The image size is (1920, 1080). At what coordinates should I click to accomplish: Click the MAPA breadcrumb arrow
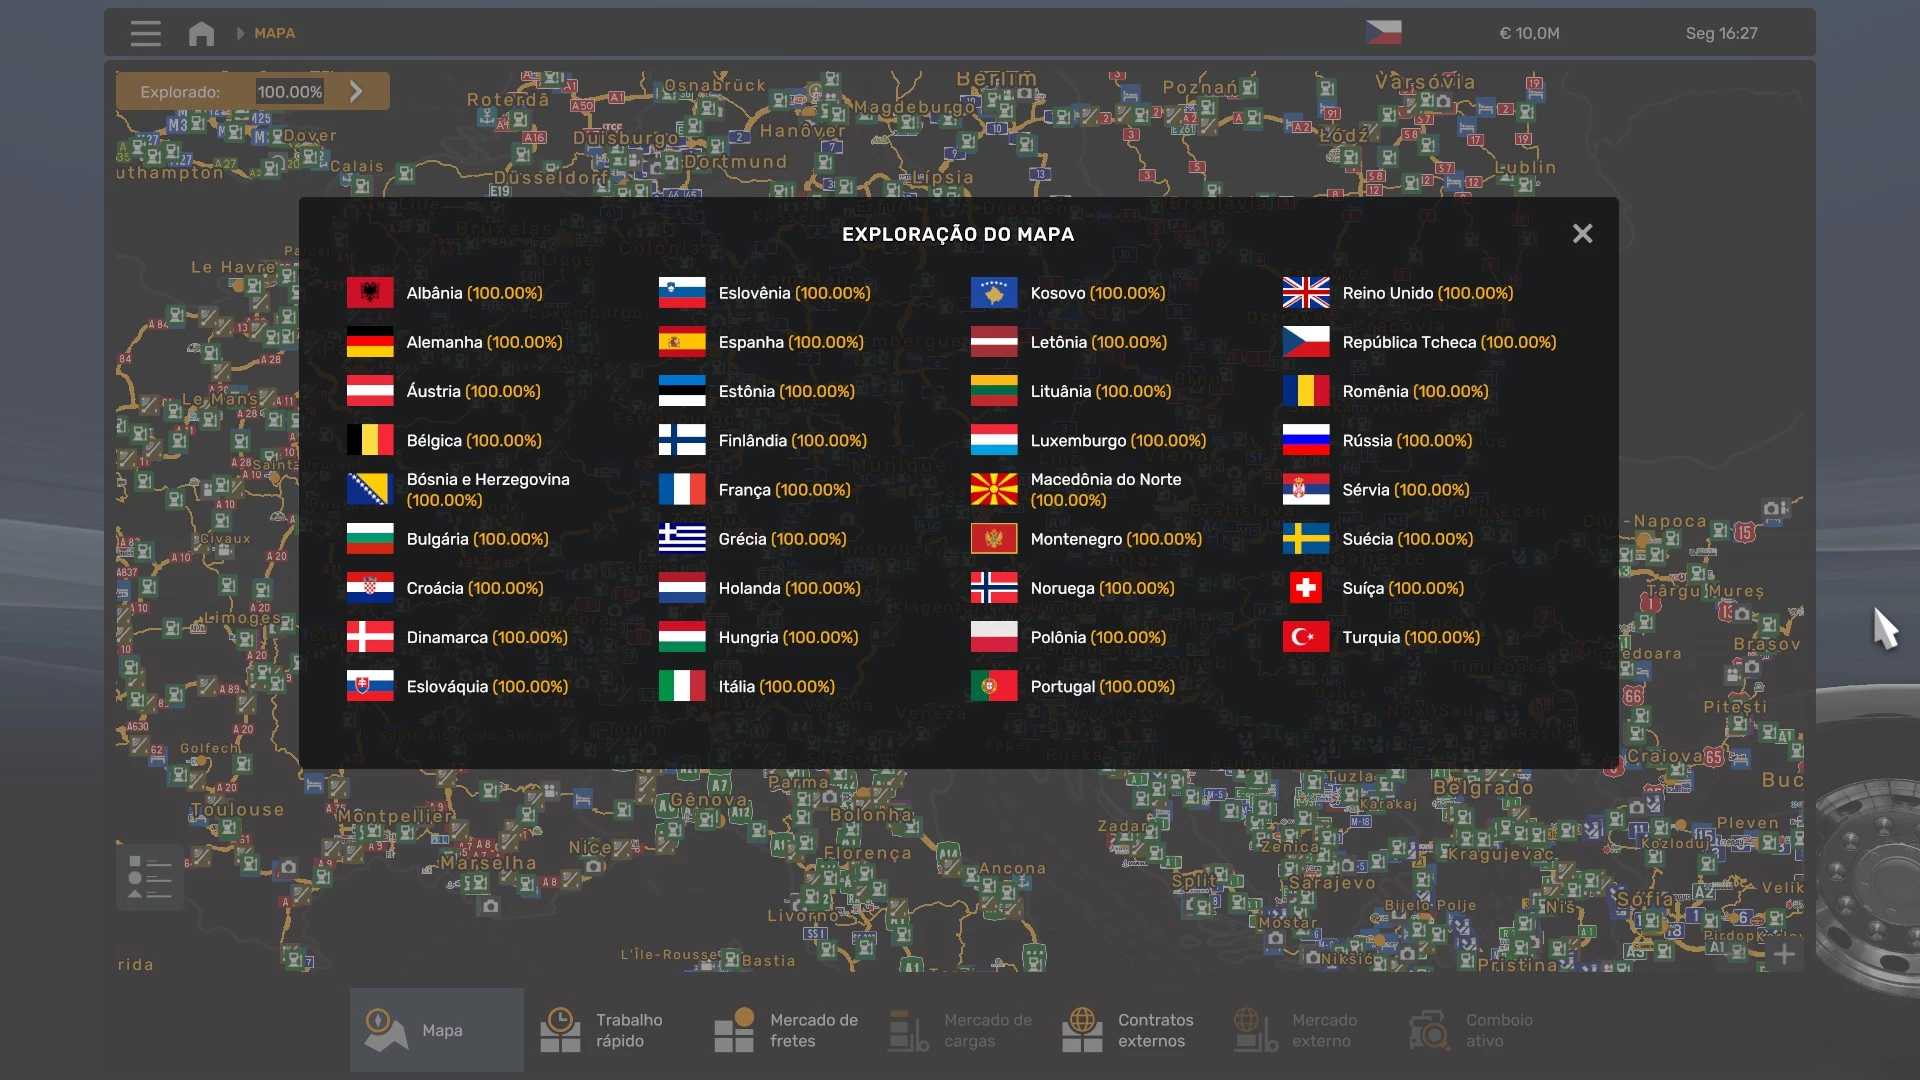tap(240, 33)
